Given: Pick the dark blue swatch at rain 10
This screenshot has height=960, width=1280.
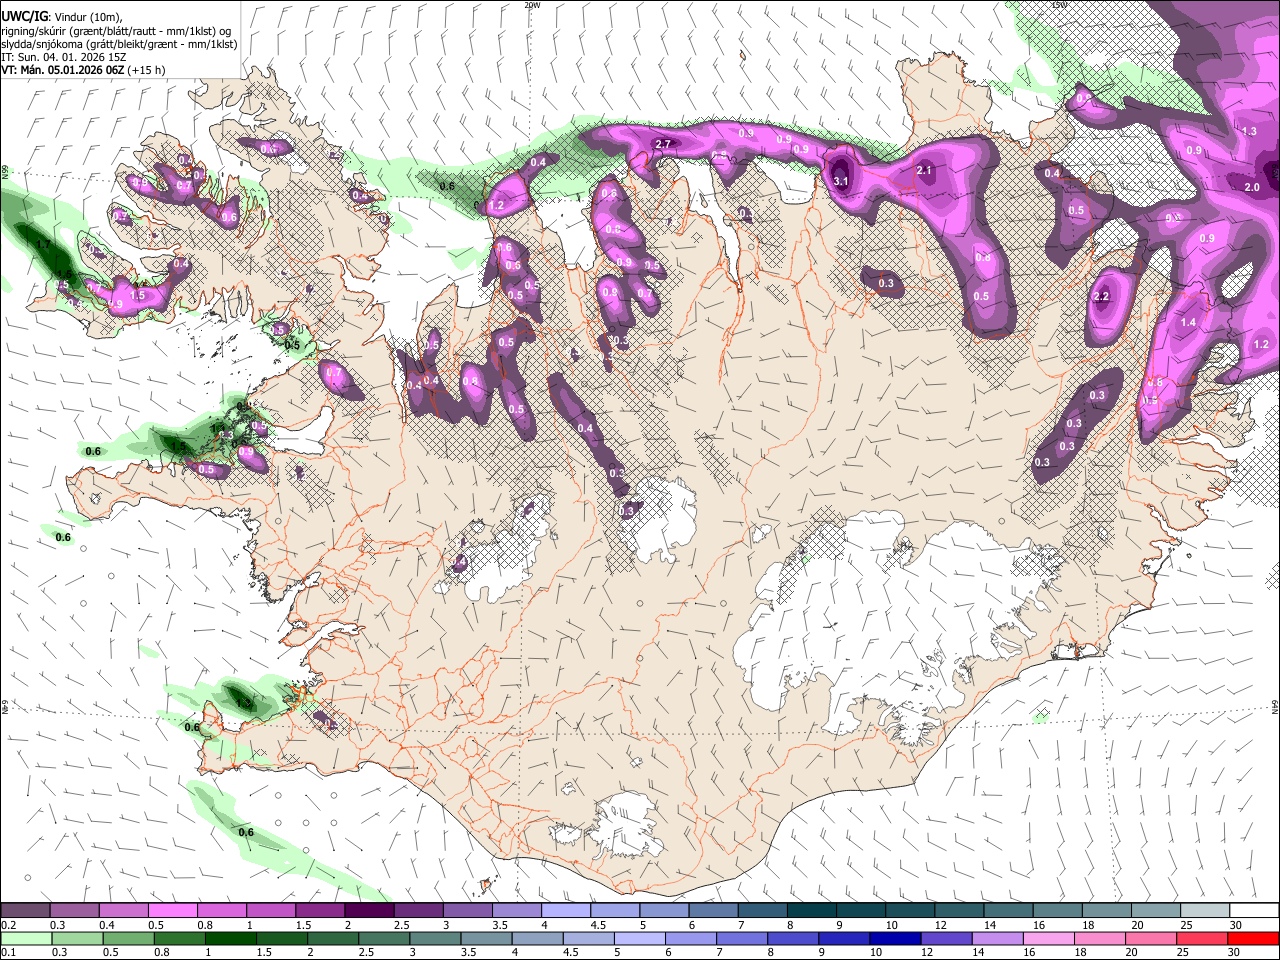Looking at the screenshot, I should click(x=895, y=939).
